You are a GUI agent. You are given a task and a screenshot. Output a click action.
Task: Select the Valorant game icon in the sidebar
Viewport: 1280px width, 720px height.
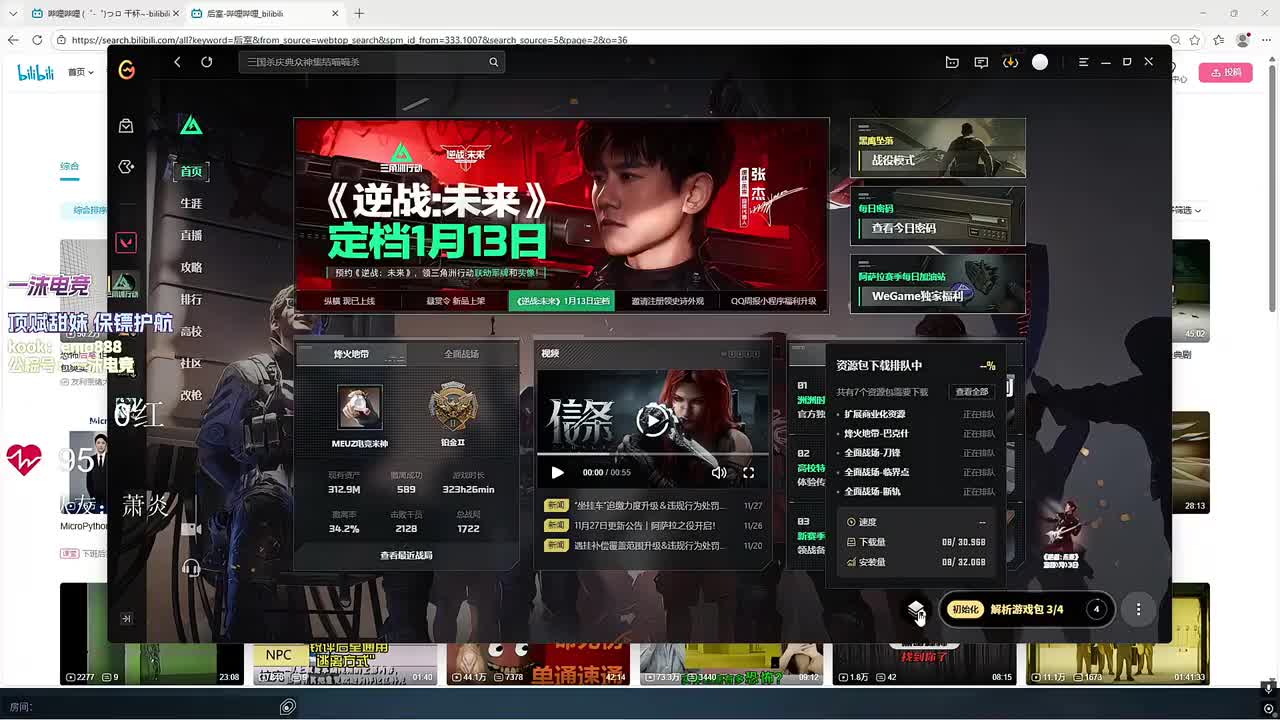[126, 242]
